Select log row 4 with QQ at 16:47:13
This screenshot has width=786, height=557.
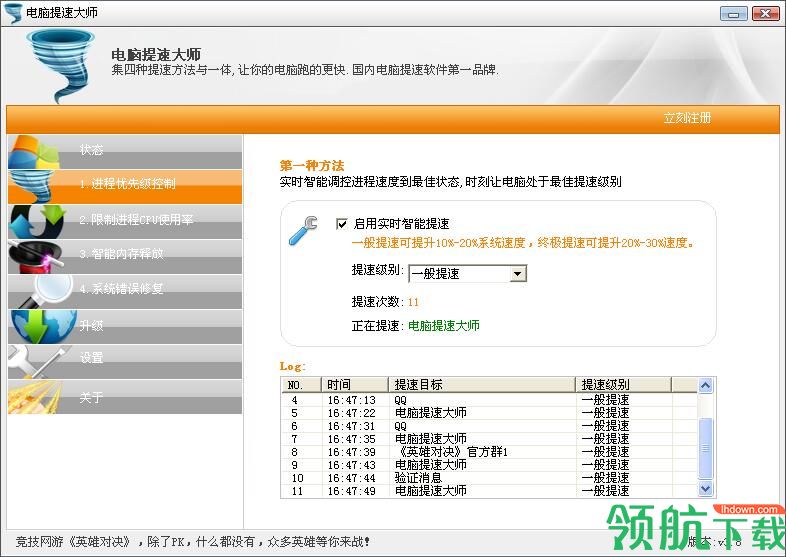(489, 400)
